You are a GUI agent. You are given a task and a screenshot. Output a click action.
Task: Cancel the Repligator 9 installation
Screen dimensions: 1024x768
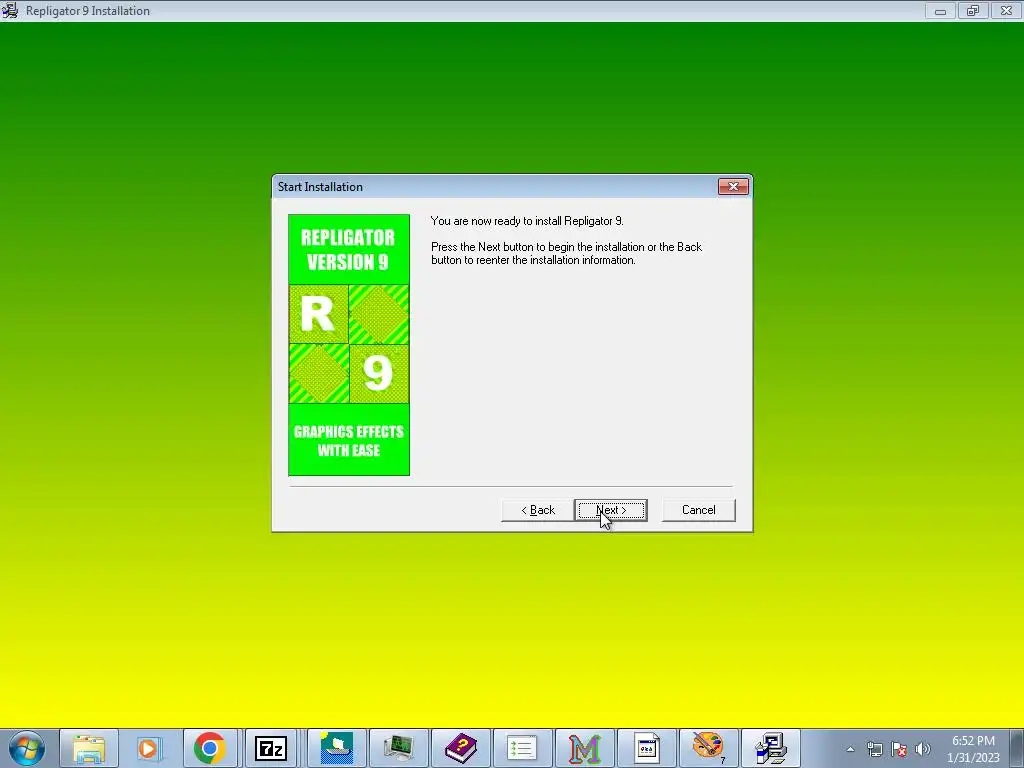698,510
